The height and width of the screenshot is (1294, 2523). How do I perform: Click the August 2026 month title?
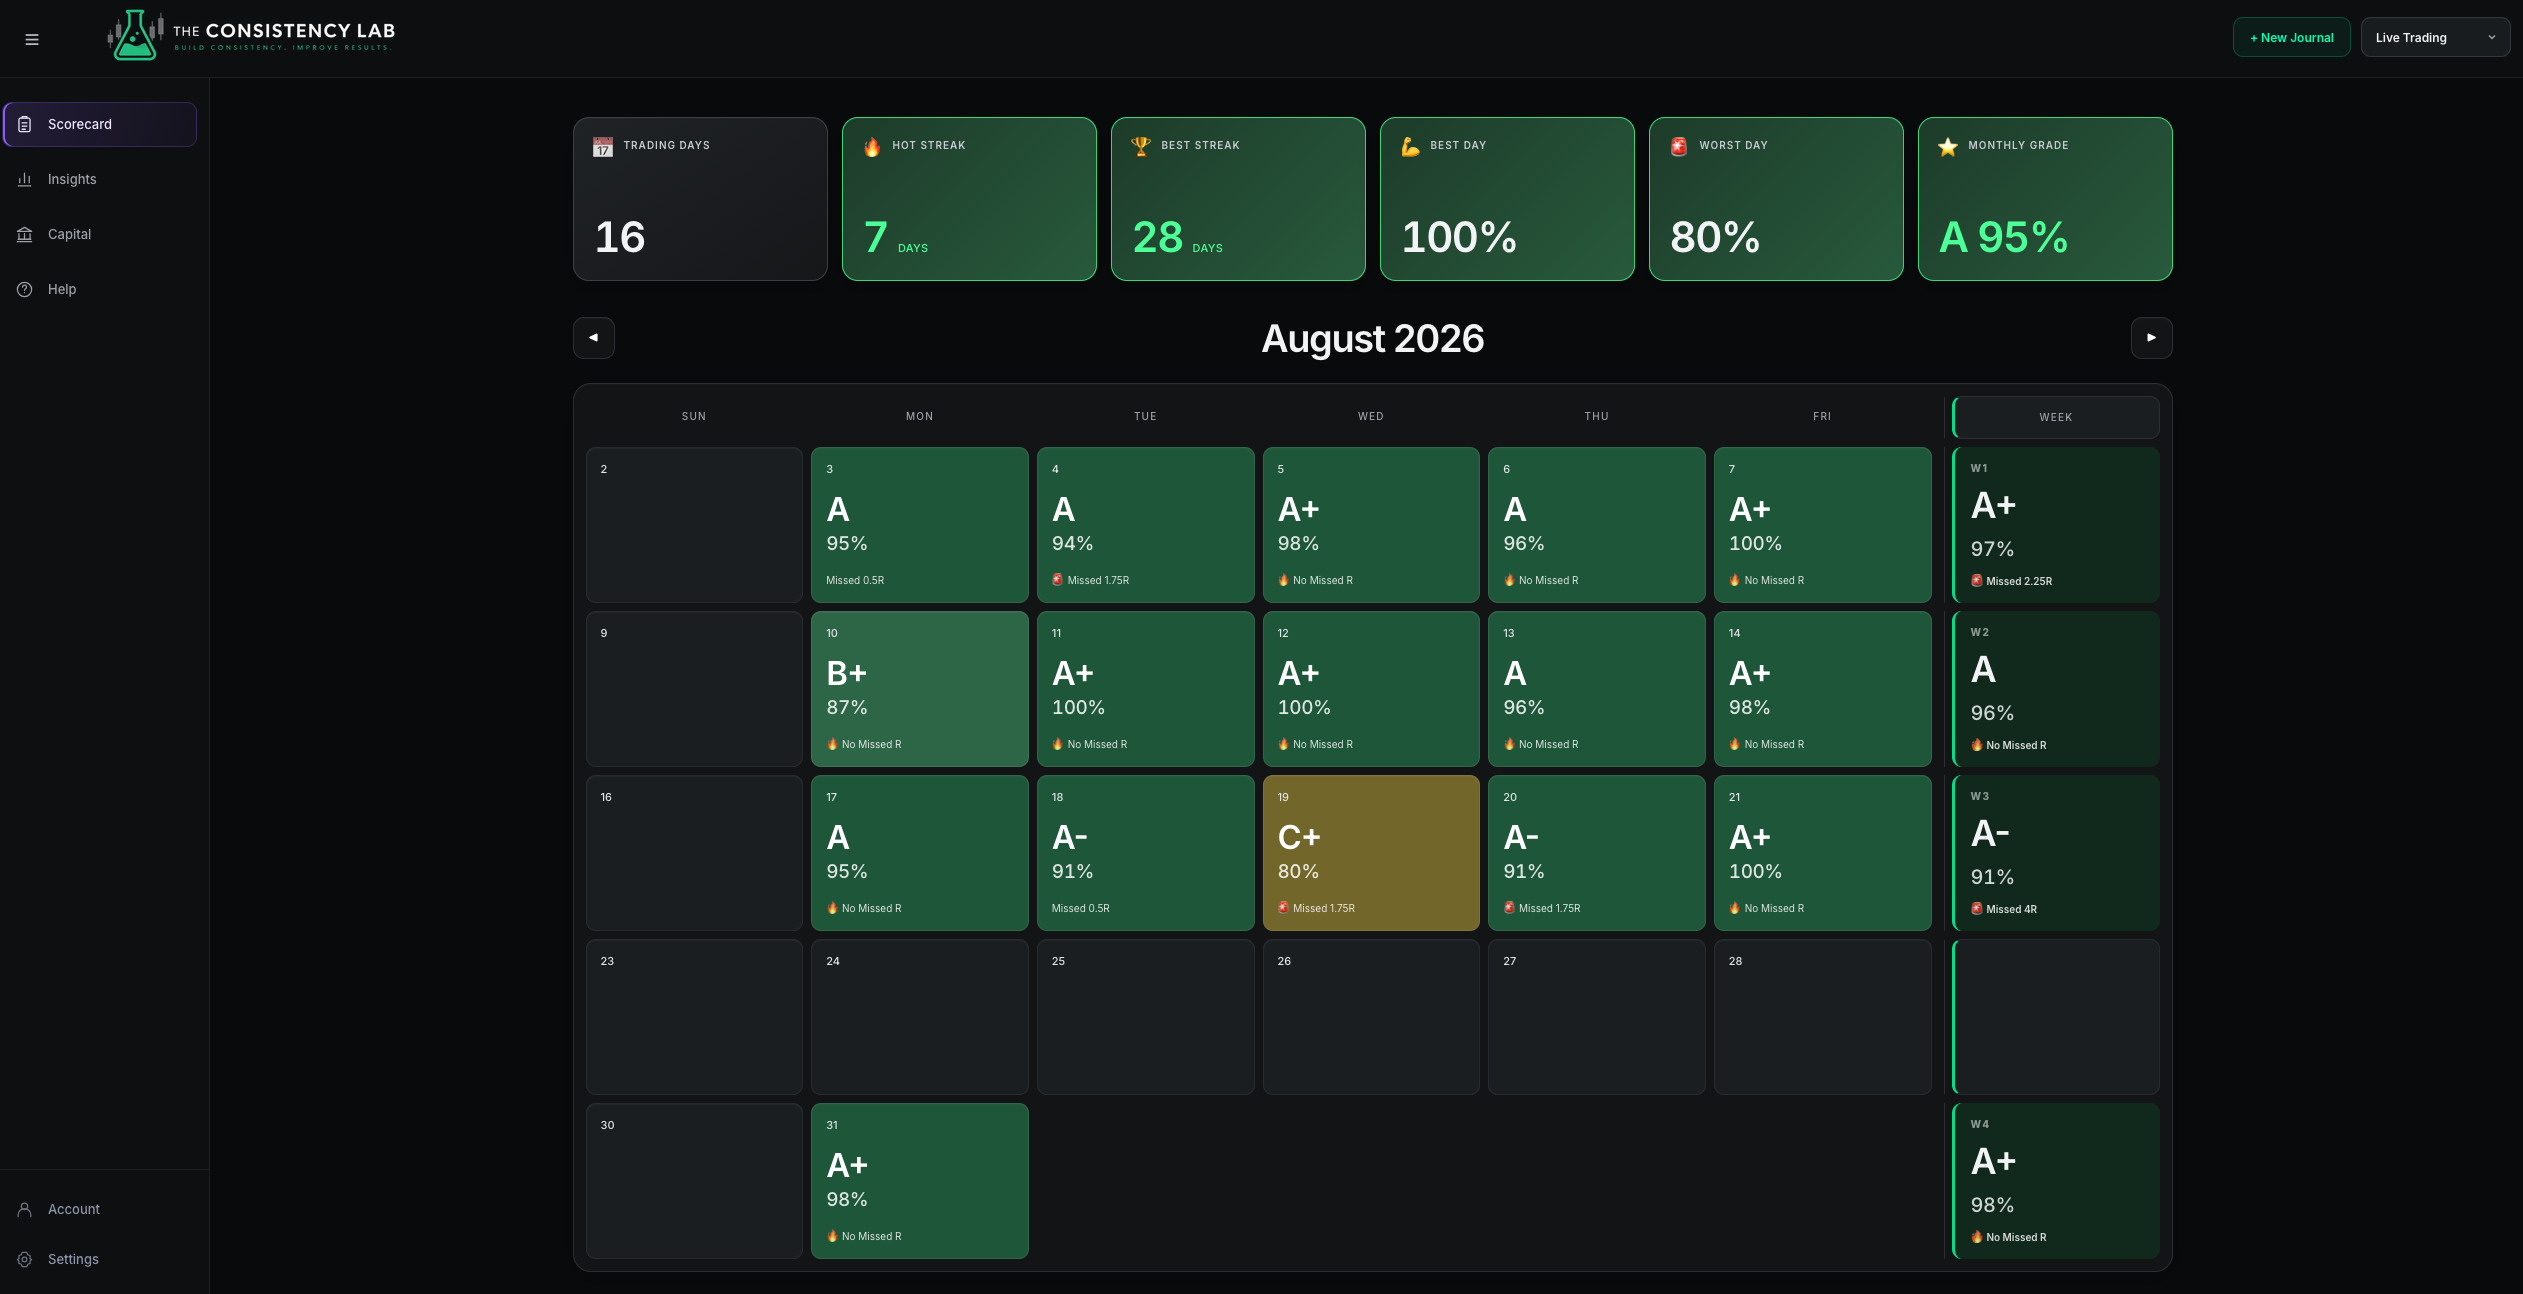(x=1372, y=339)
